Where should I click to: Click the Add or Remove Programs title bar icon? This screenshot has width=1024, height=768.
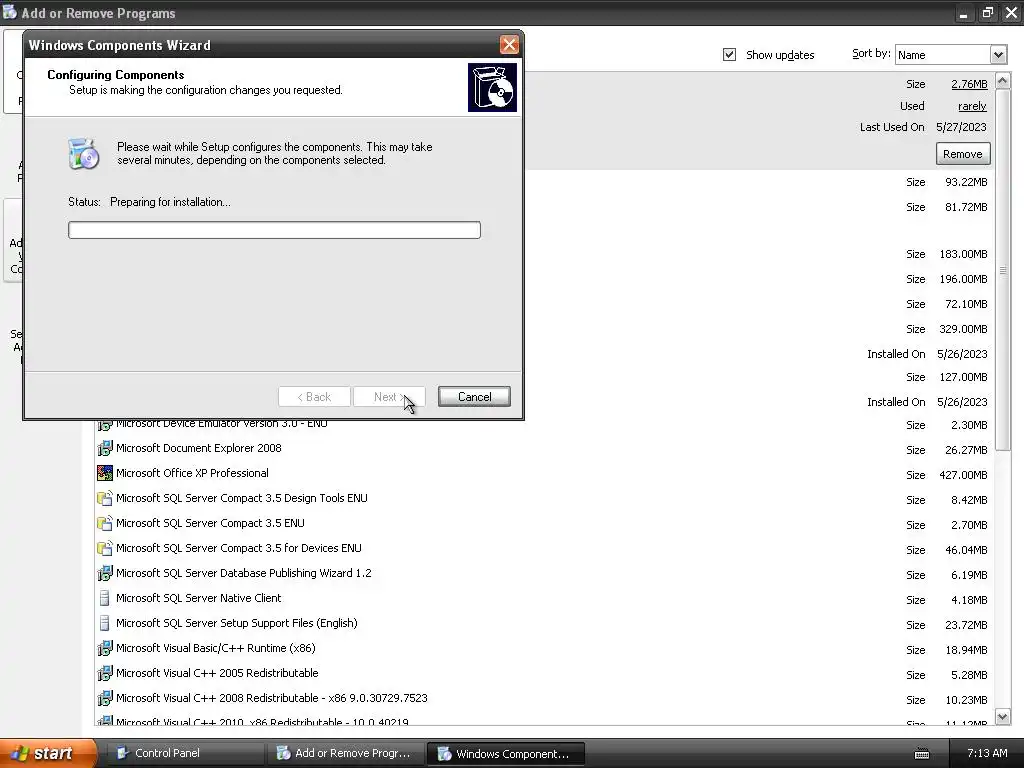(10, 12)
